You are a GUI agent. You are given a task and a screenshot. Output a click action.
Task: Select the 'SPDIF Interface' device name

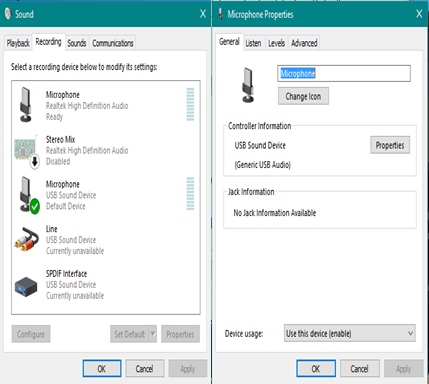(x=66, y=274)
